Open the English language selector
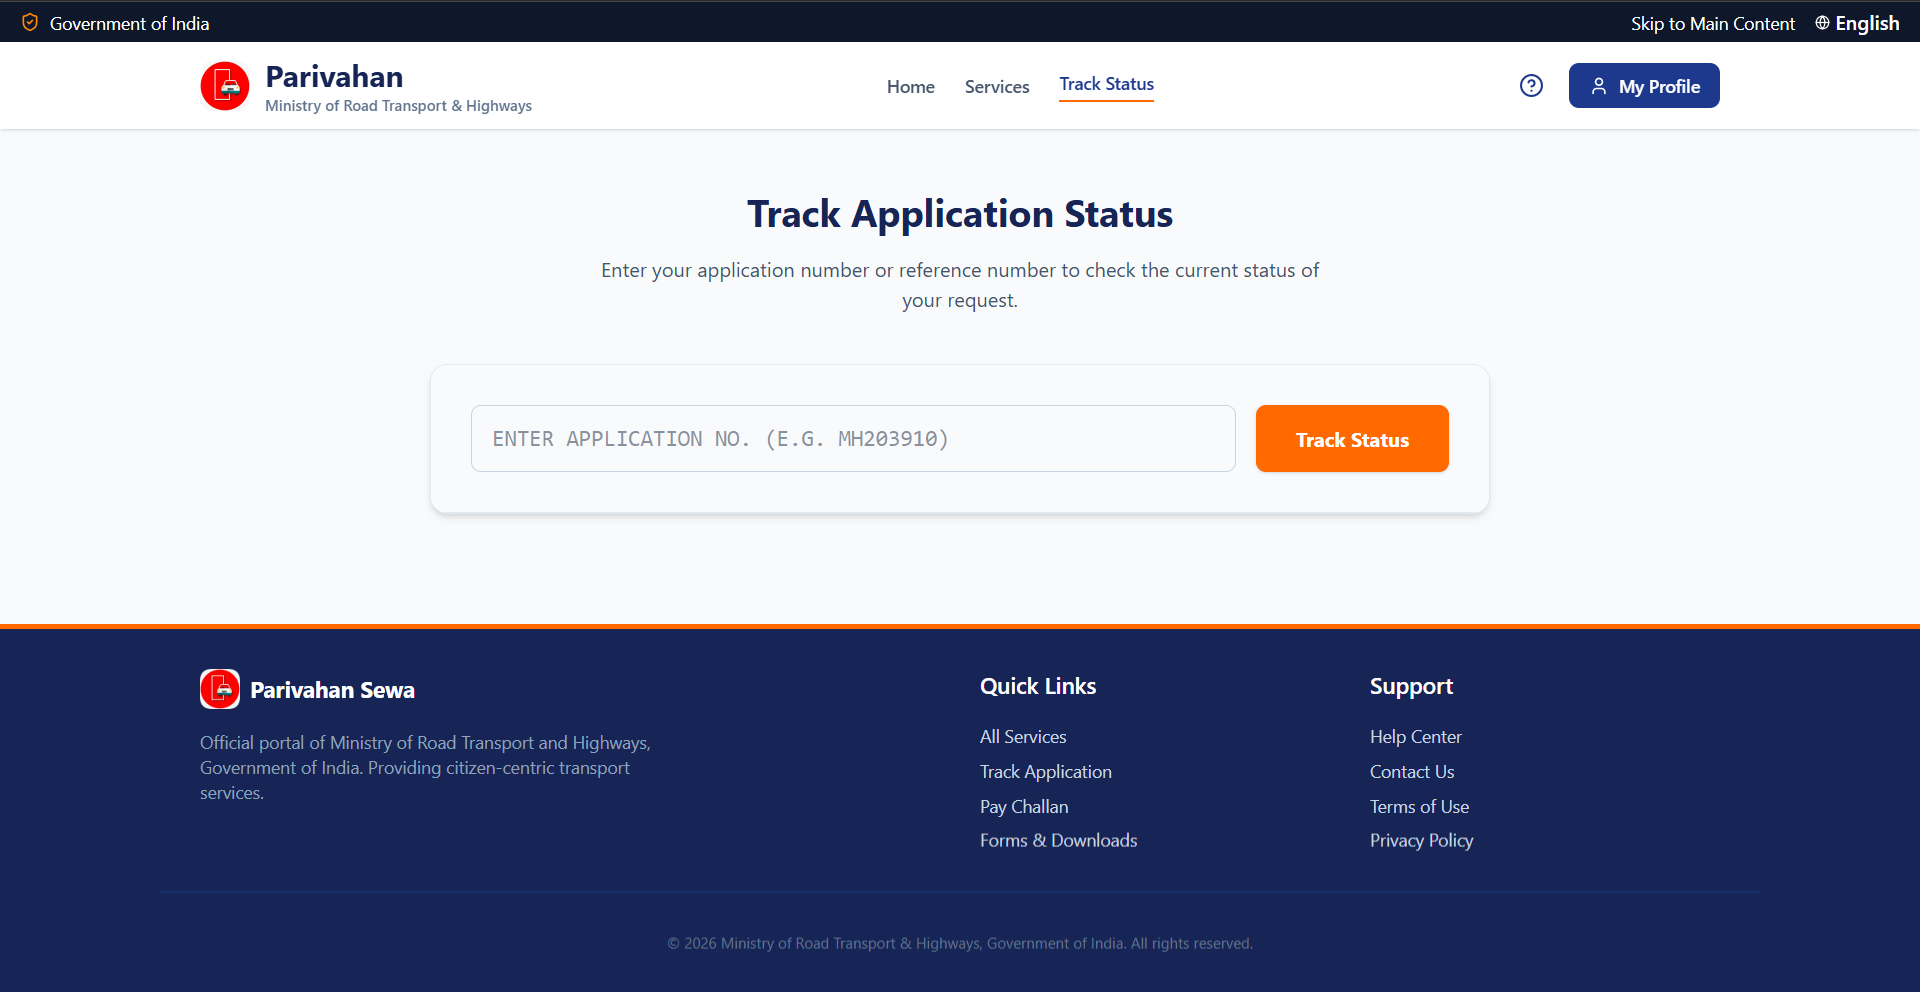Screen dimensions: 1920x993 point(1857,23)
